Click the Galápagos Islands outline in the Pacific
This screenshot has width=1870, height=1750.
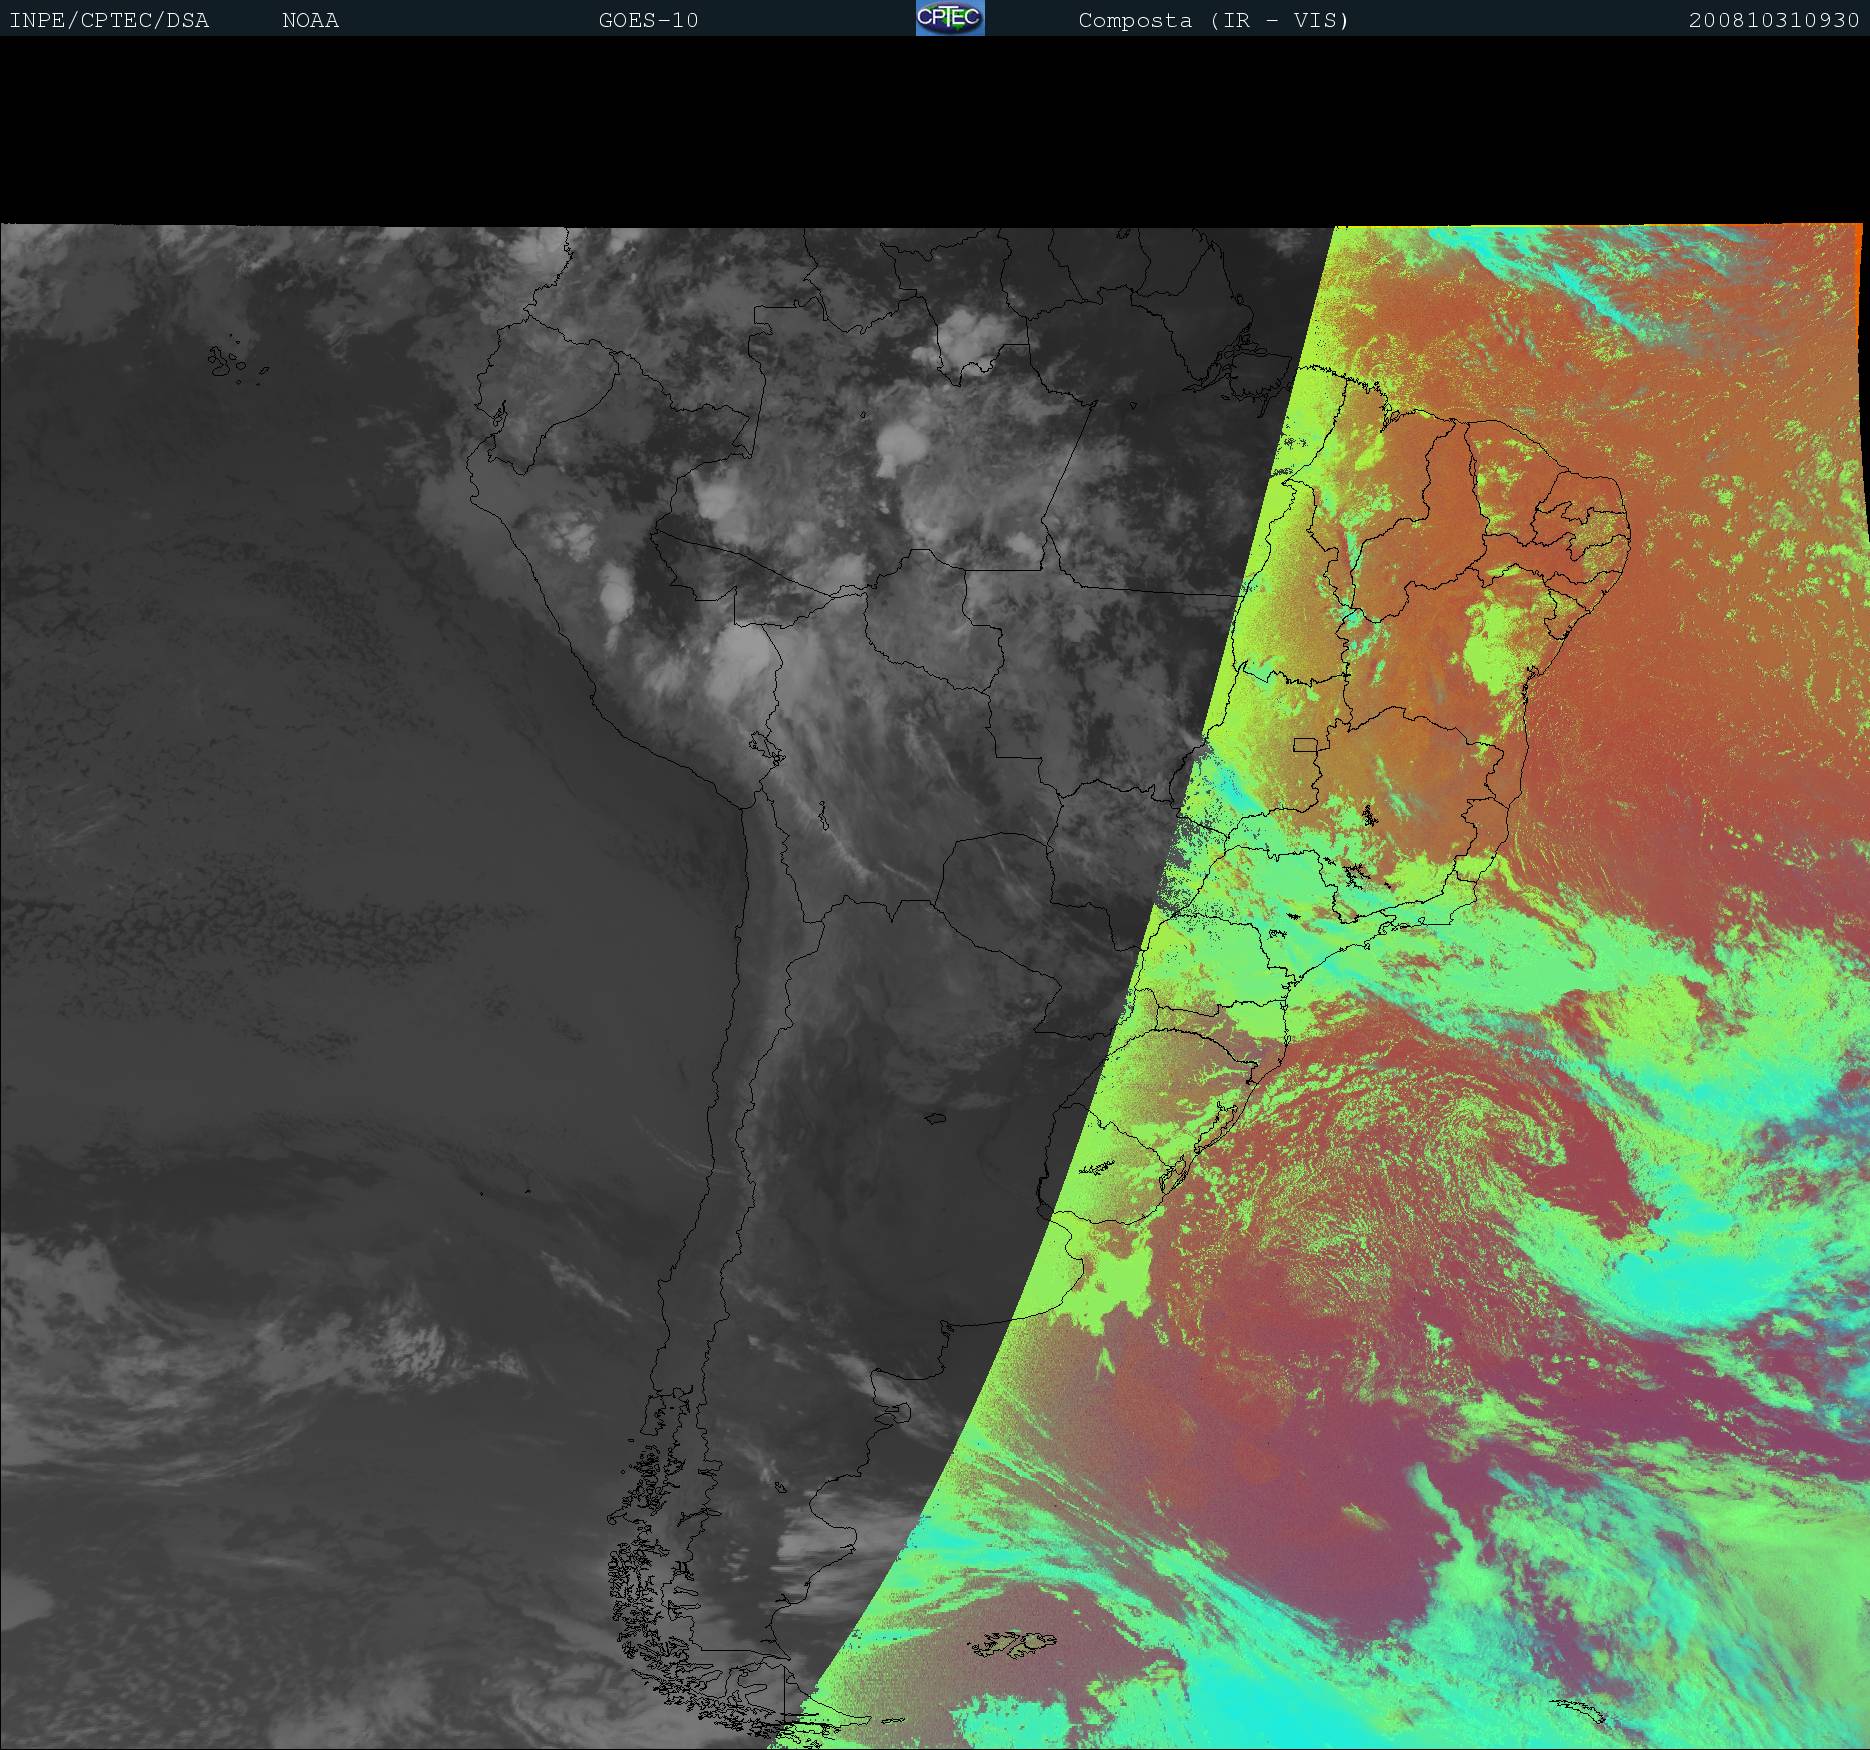228,362
